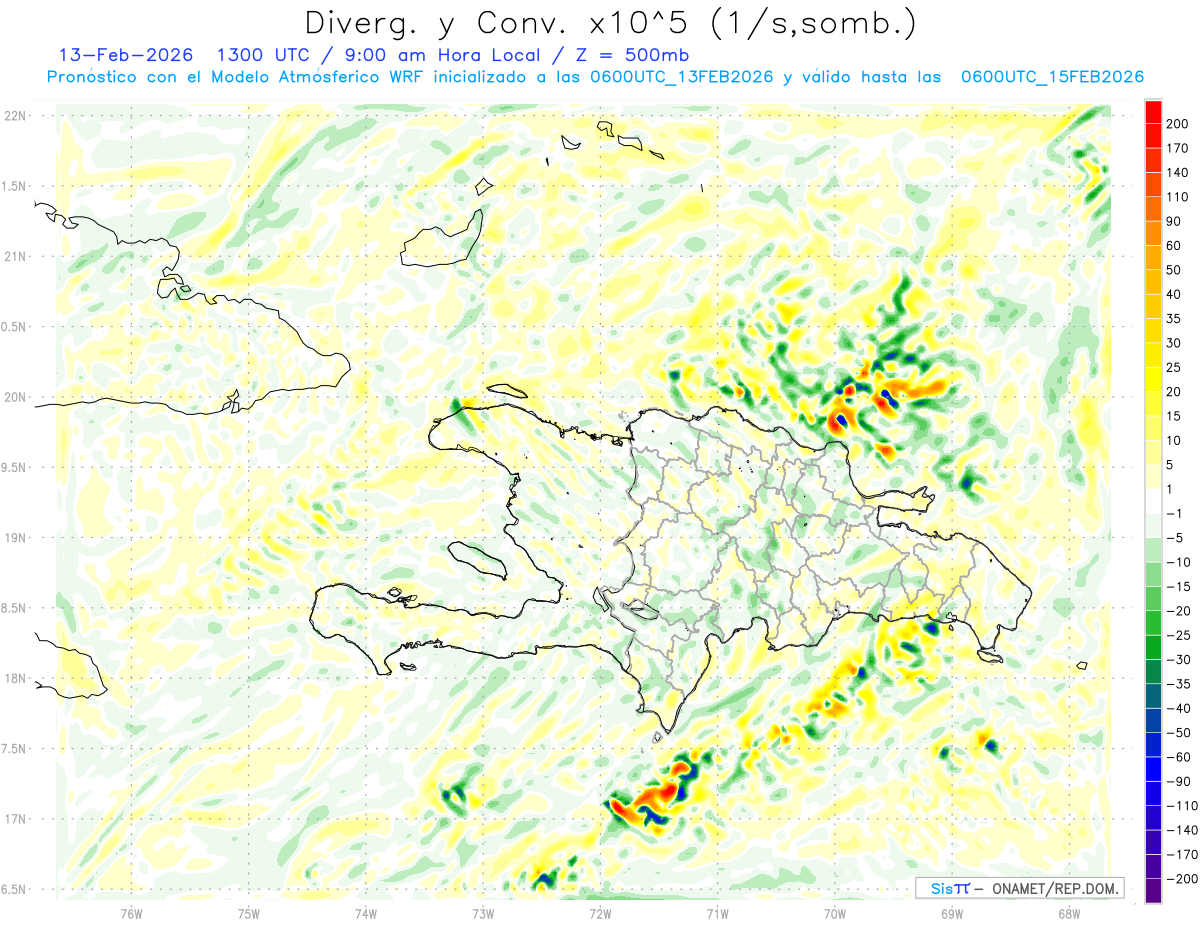Click the "-110" color bar value

pos(1182,807)
